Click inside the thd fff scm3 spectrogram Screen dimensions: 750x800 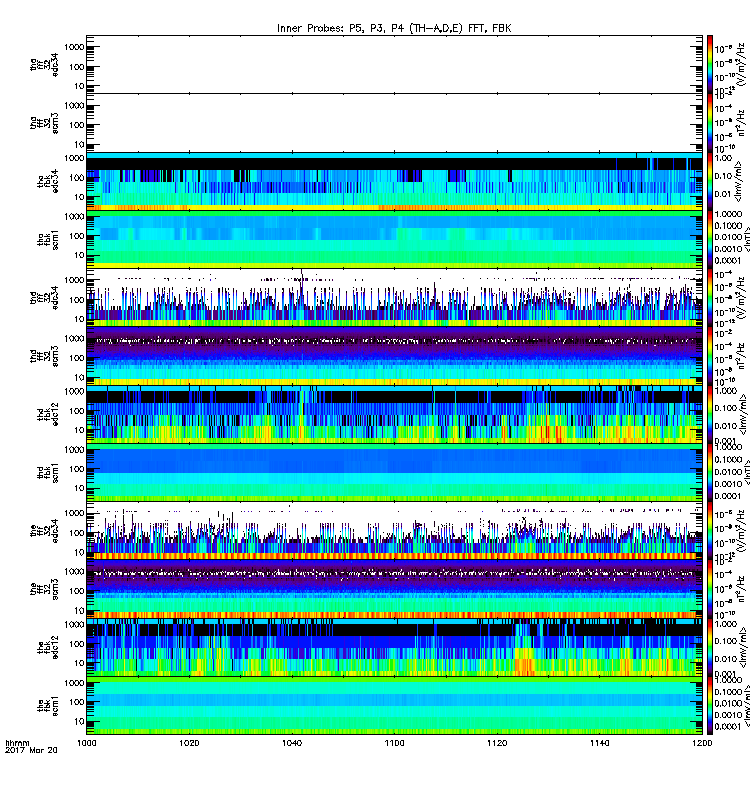point(394,356)
